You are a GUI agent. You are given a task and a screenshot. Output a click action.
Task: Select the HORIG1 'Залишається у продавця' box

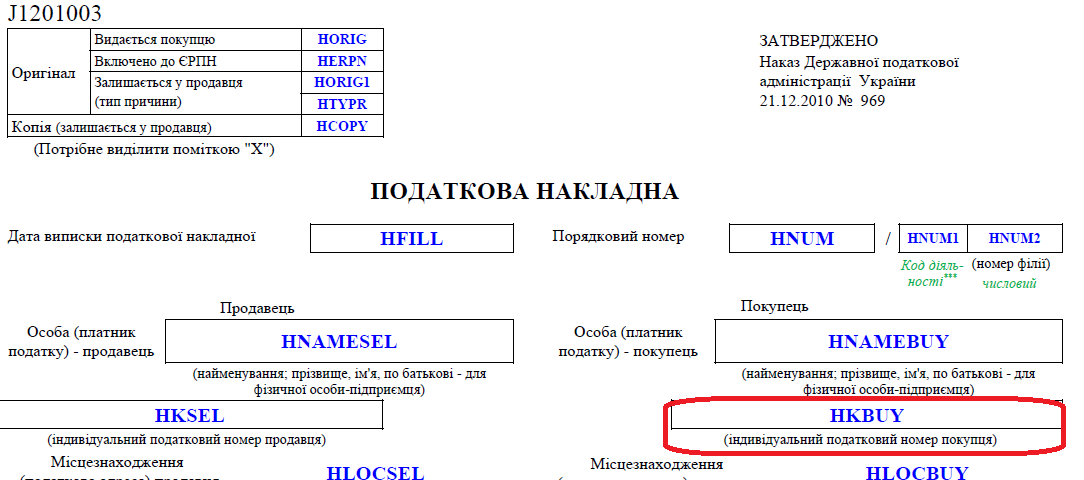(x=342, y=82)
